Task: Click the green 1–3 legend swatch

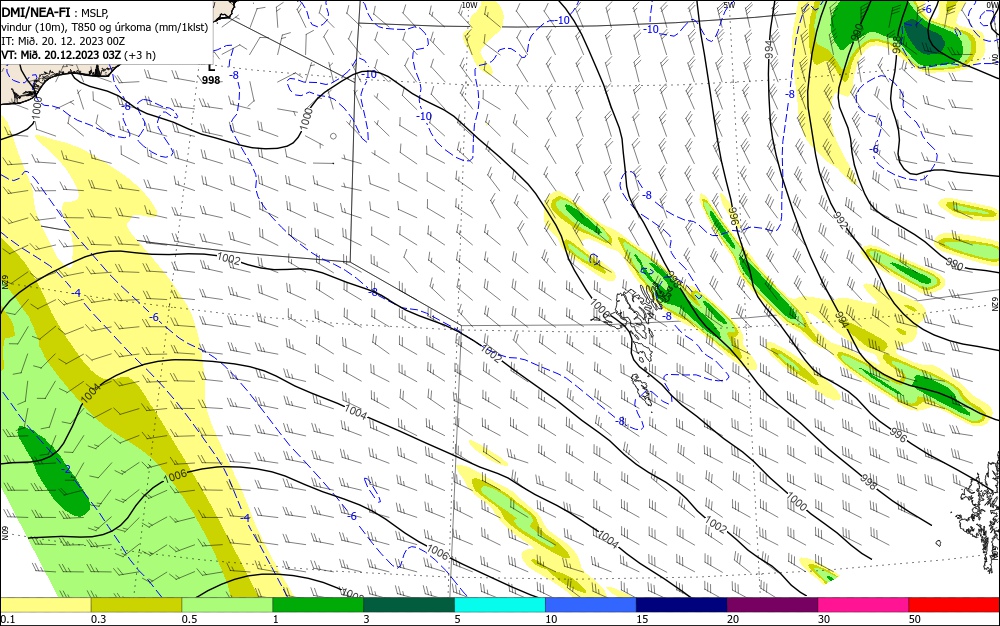Action: 318,605
